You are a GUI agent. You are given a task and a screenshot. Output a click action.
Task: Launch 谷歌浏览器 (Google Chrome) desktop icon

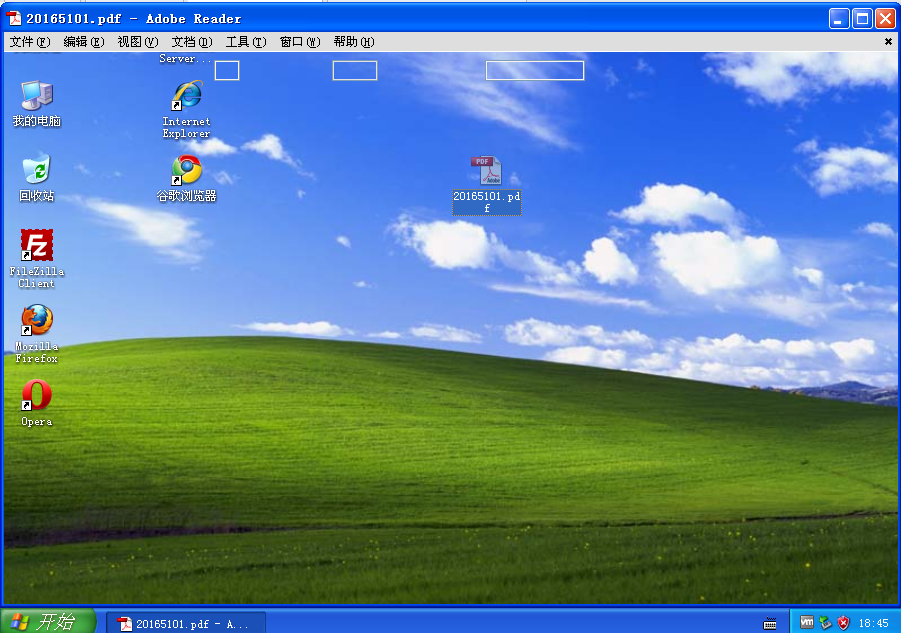click(x=185, y=168)
